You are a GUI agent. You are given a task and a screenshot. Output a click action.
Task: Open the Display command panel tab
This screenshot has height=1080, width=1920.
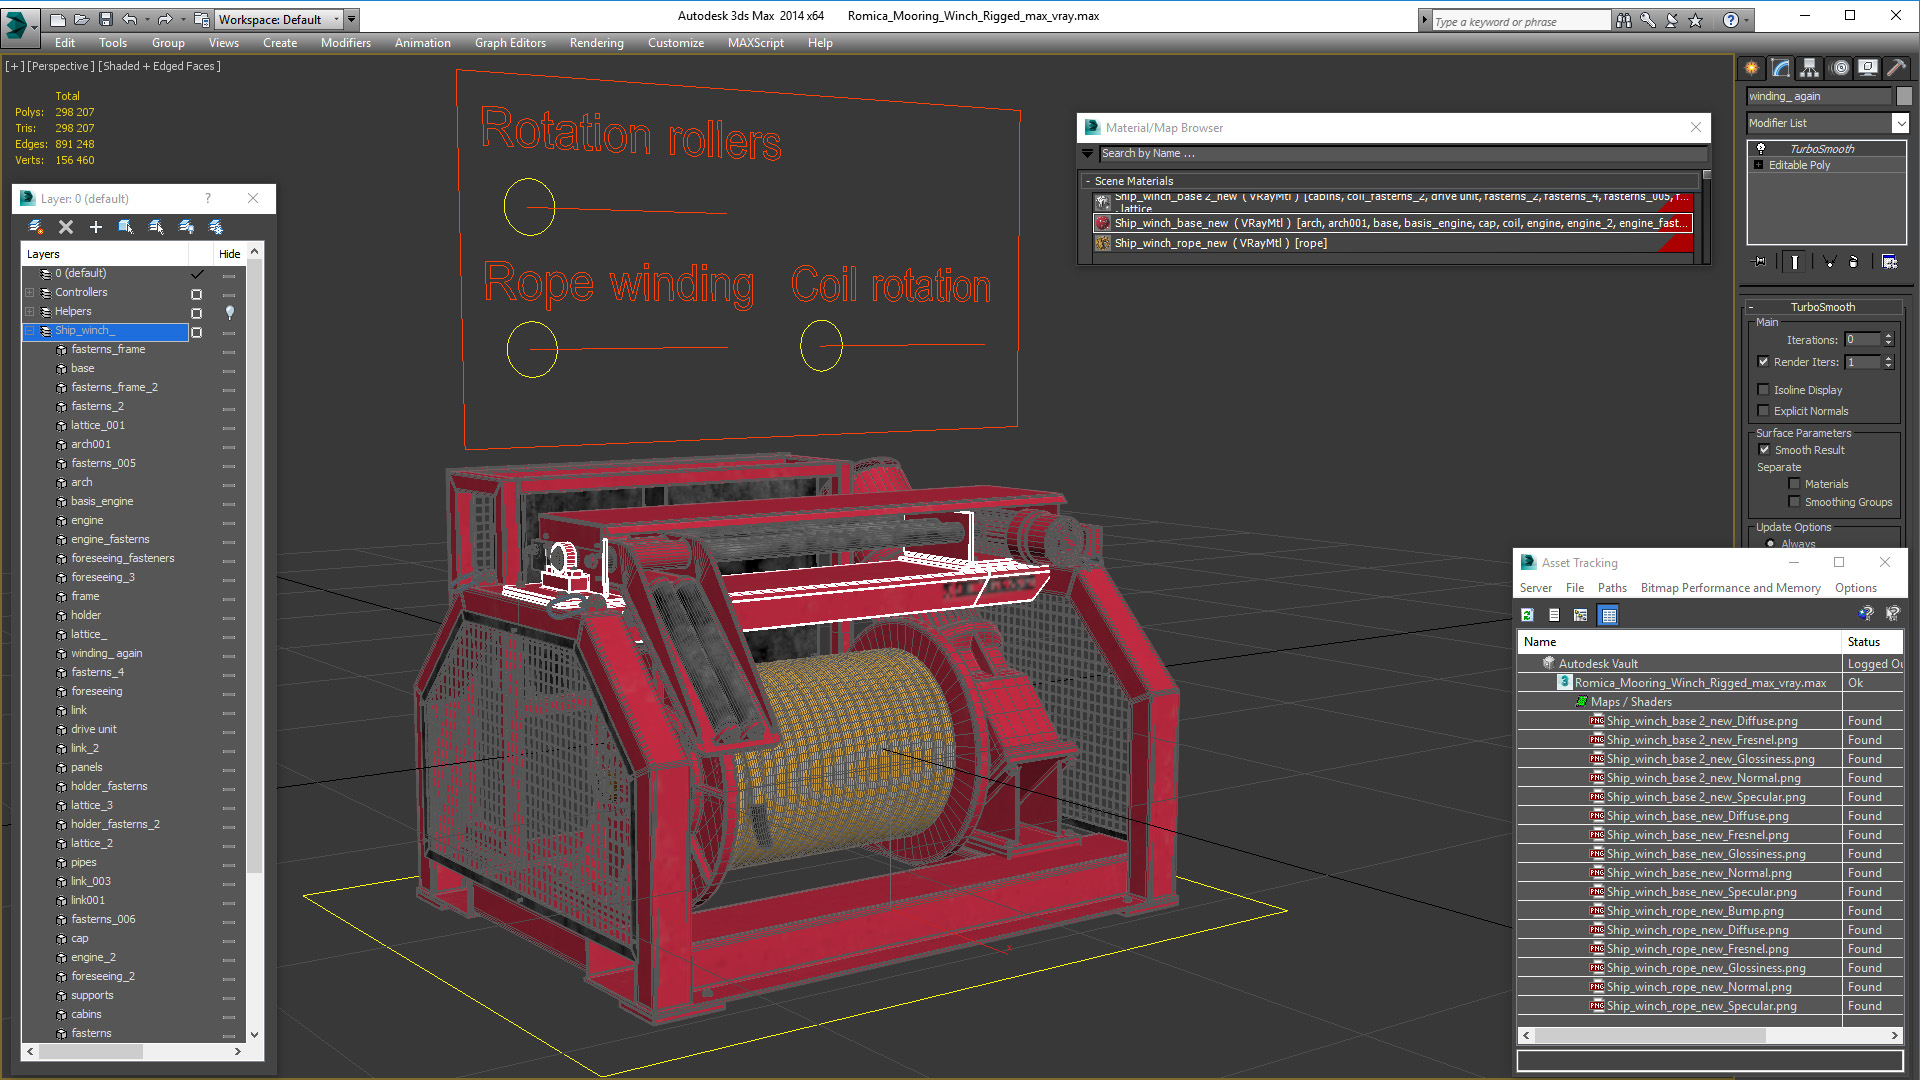click(x=1868, y=68)
